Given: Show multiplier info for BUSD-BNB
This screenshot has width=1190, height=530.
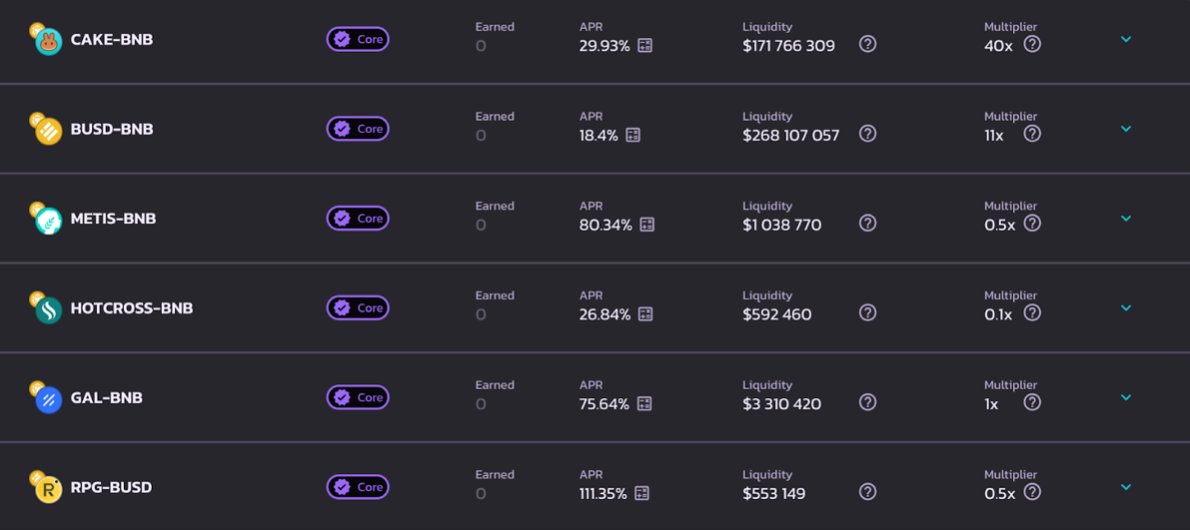Looking at the screenshot, I should click(x=1032, y=133).
